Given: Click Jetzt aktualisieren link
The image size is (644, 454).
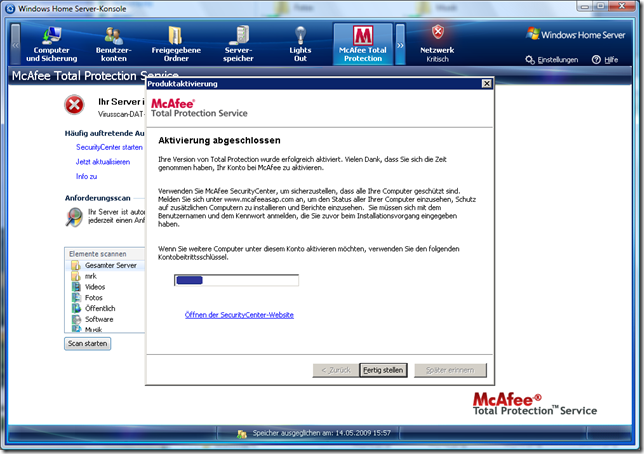Looking at the screenshot, I should (x=103, y=162).
